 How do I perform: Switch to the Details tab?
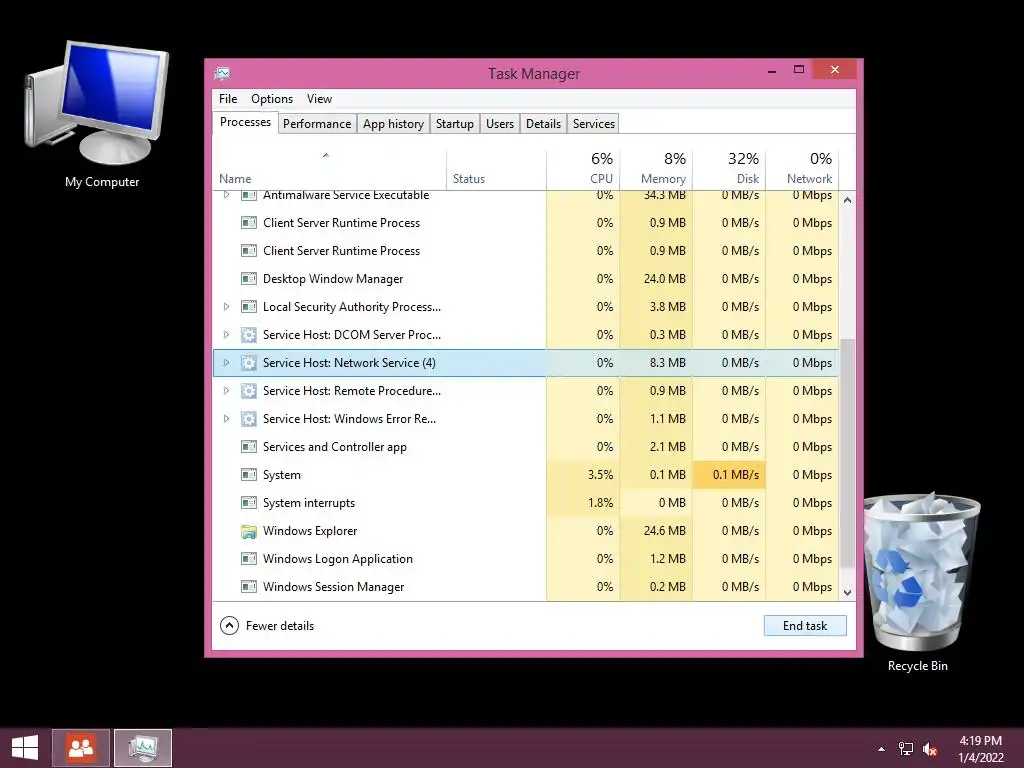[543, 123]
